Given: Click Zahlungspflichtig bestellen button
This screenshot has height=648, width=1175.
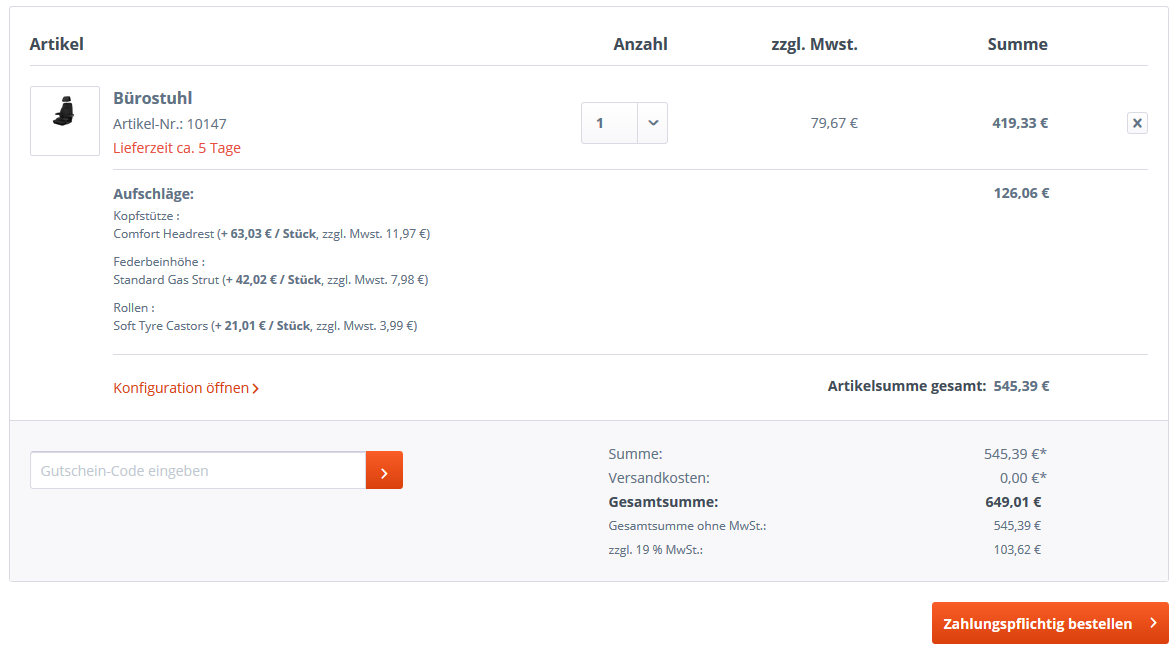Looking at the screenshot, I should click(x=1050, y=623).
